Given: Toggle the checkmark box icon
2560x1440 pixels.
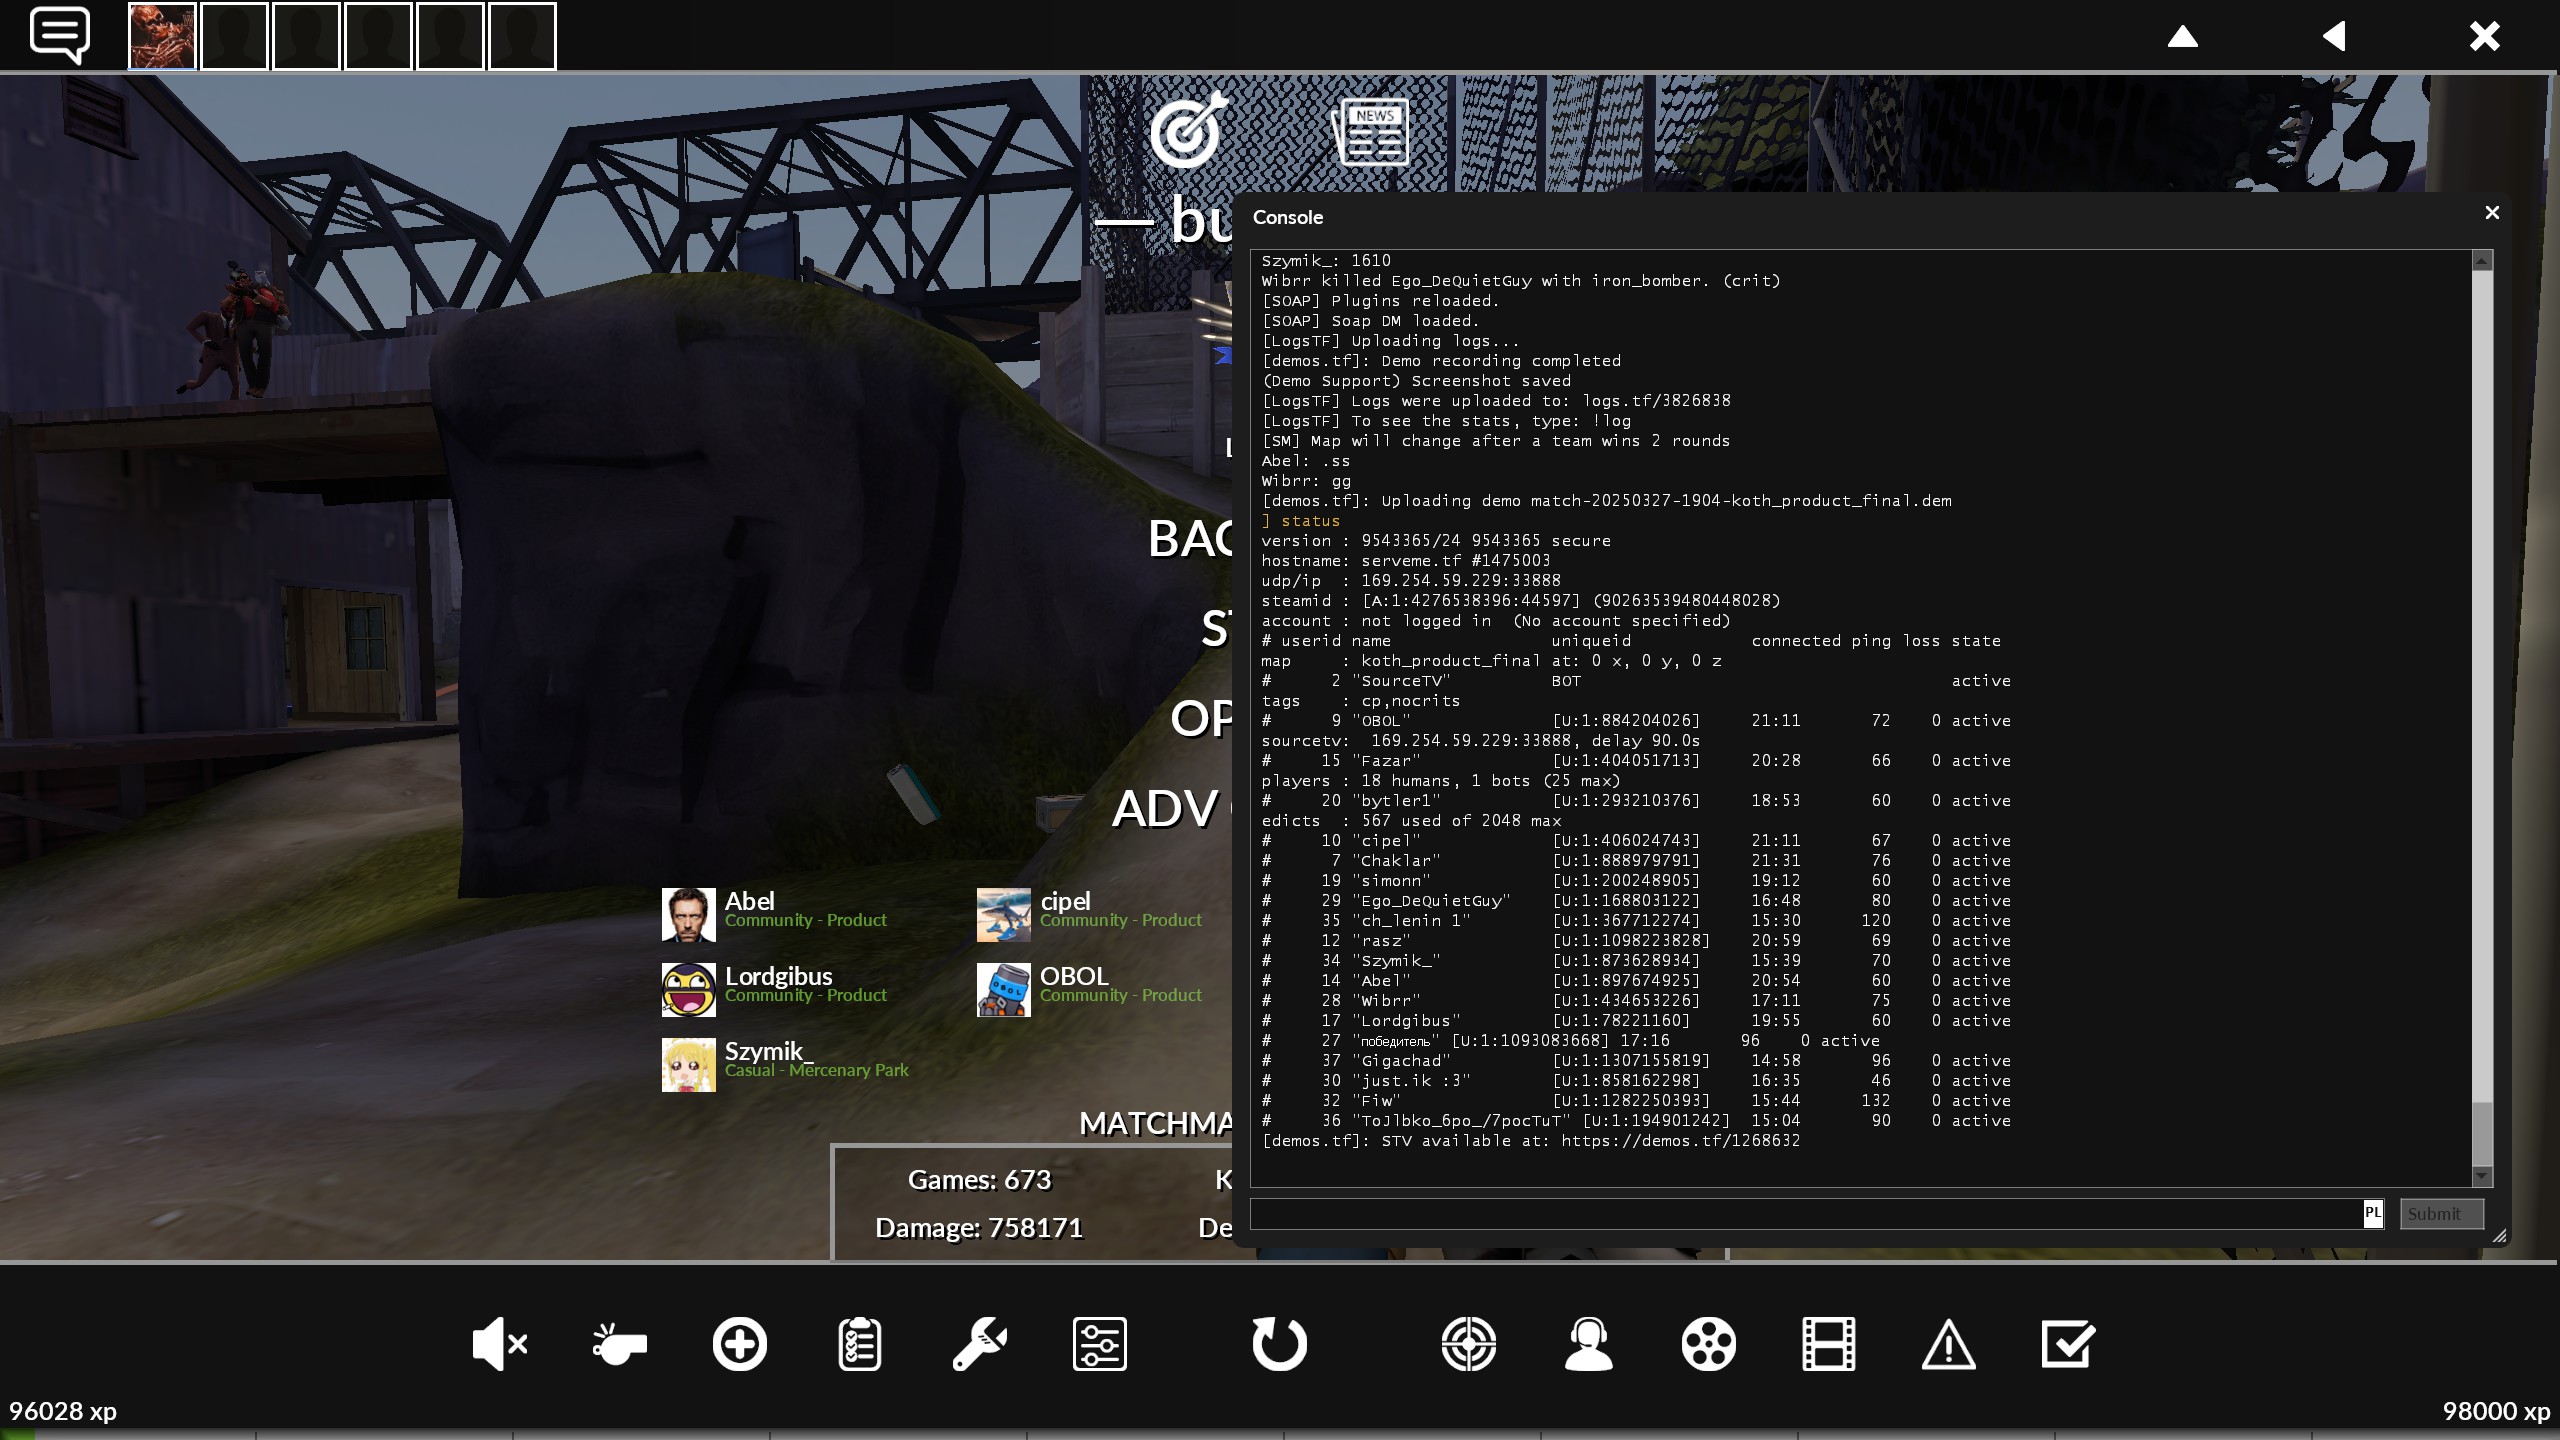Looking at the screenshot, I should 2067,1343.
